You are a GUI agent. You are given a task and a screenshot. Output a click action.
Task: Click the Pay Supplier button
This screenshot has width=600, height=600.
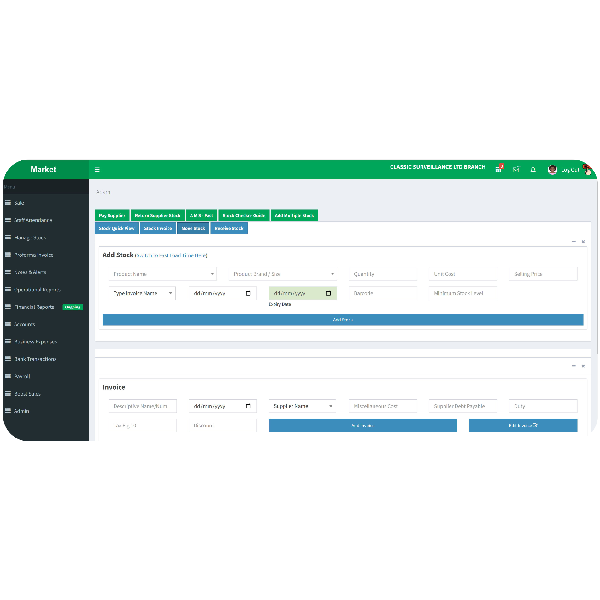pos(112,215)
